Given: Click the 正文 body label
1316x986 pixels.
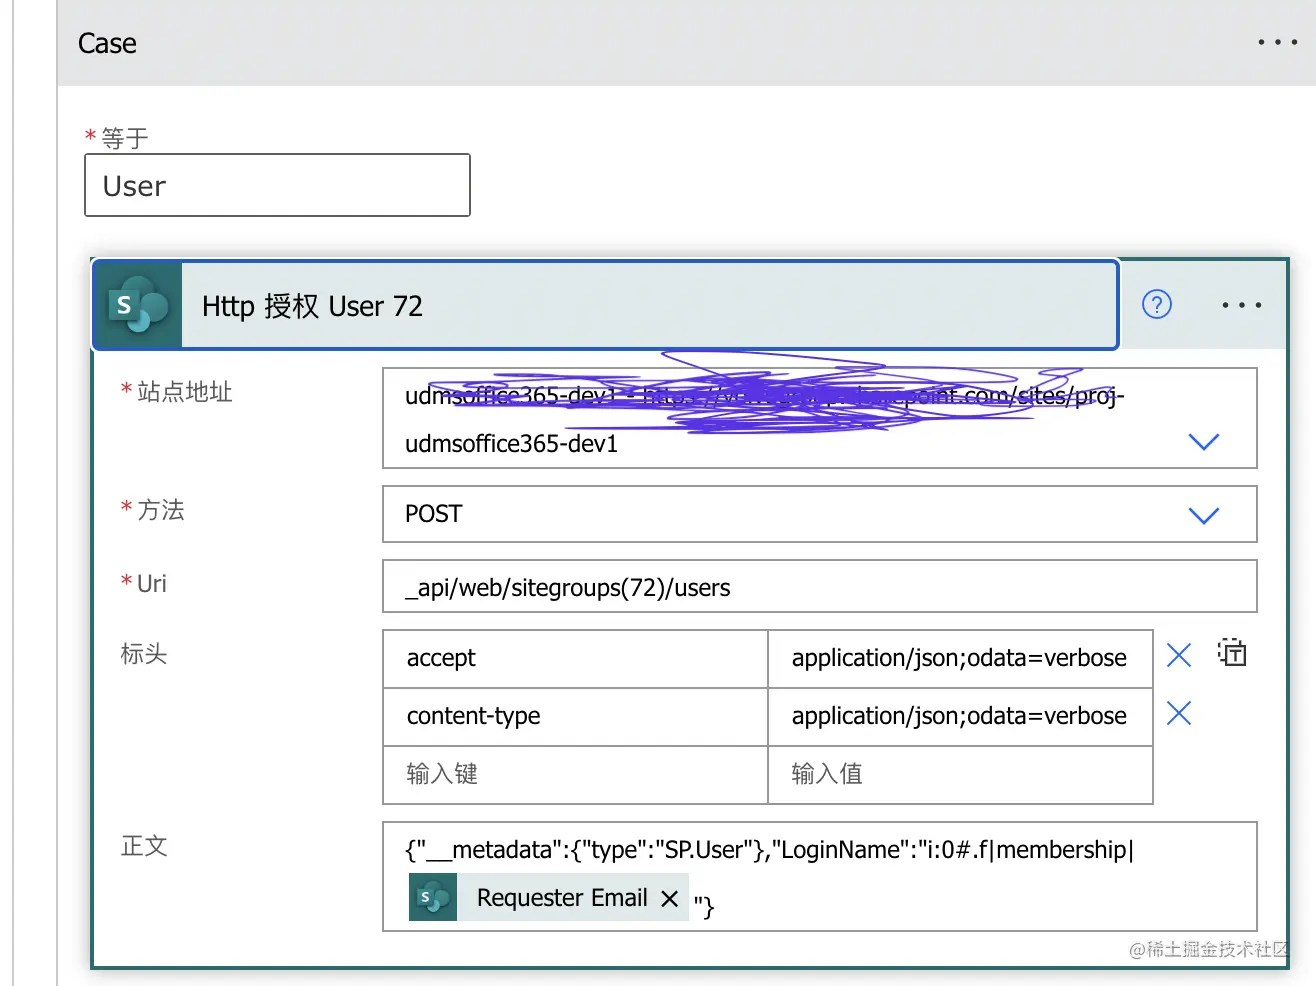Looking at the screenshot, I should click(x=144, y=846).
